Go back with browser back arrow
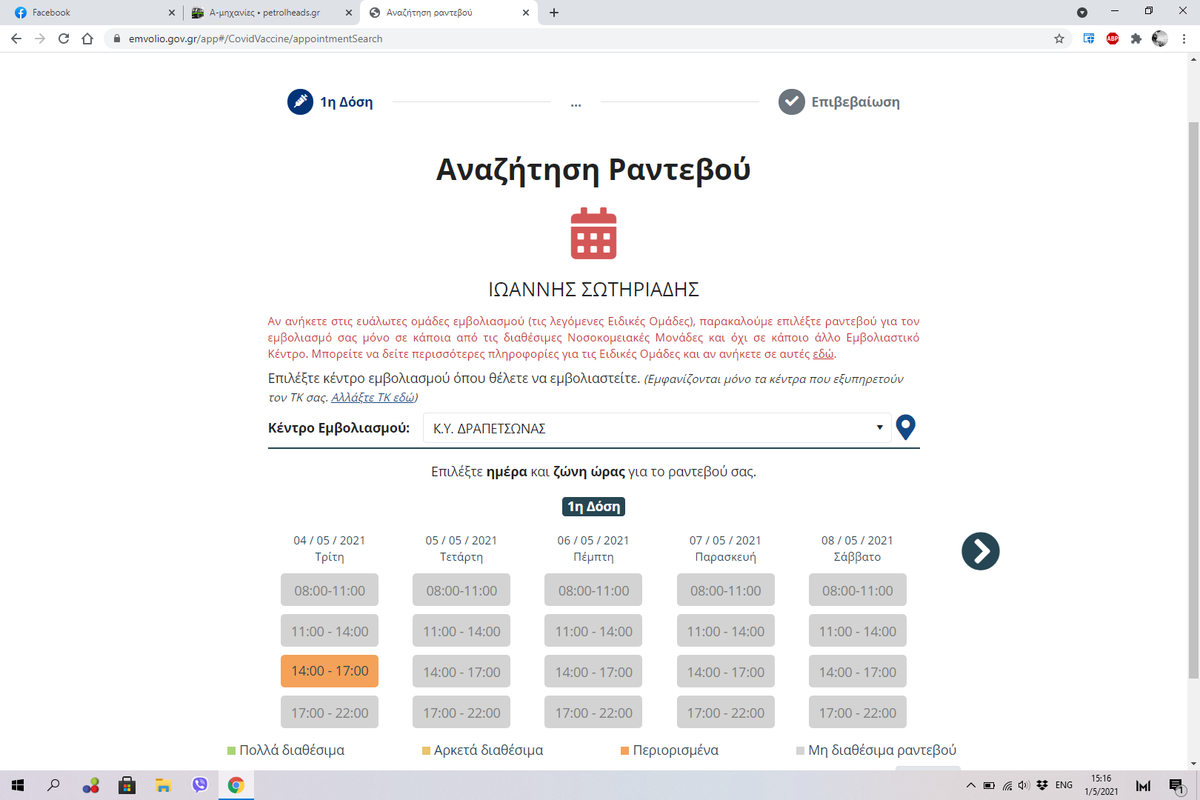 tap(16, 39)
